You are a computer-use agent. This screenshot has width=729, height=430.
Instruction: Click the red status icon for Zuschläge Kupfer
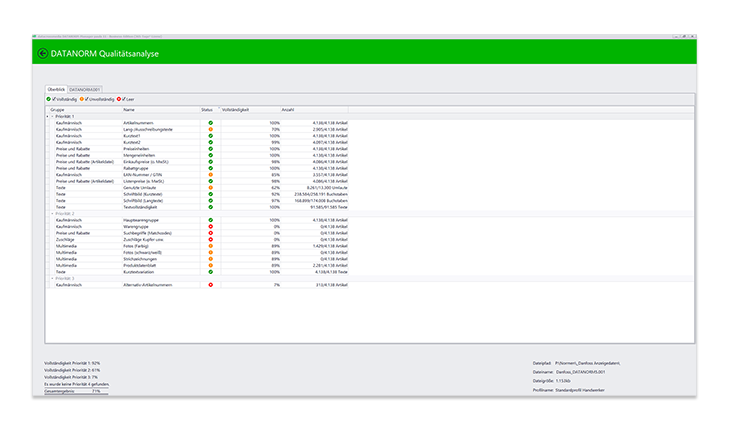point(211,239)
